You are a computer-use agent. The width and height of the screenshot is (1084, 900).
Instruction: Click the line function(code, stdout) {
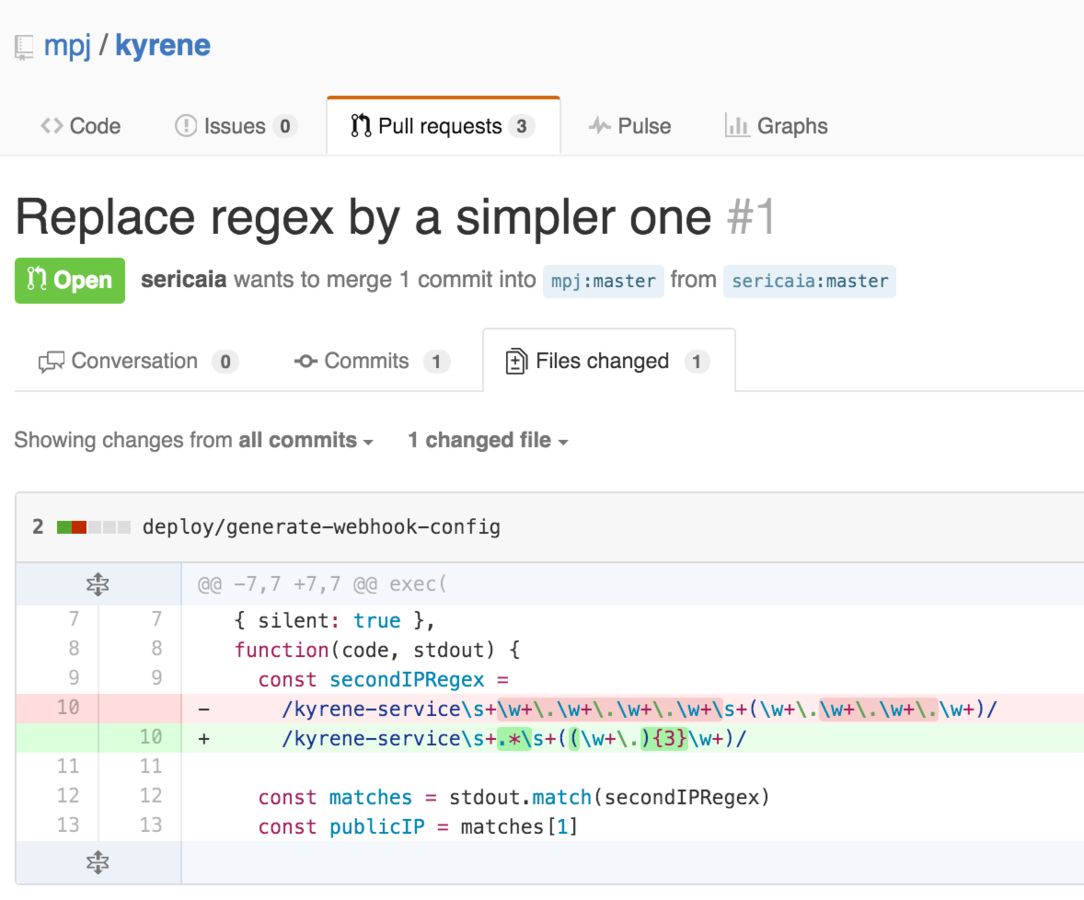pos(377,650)
